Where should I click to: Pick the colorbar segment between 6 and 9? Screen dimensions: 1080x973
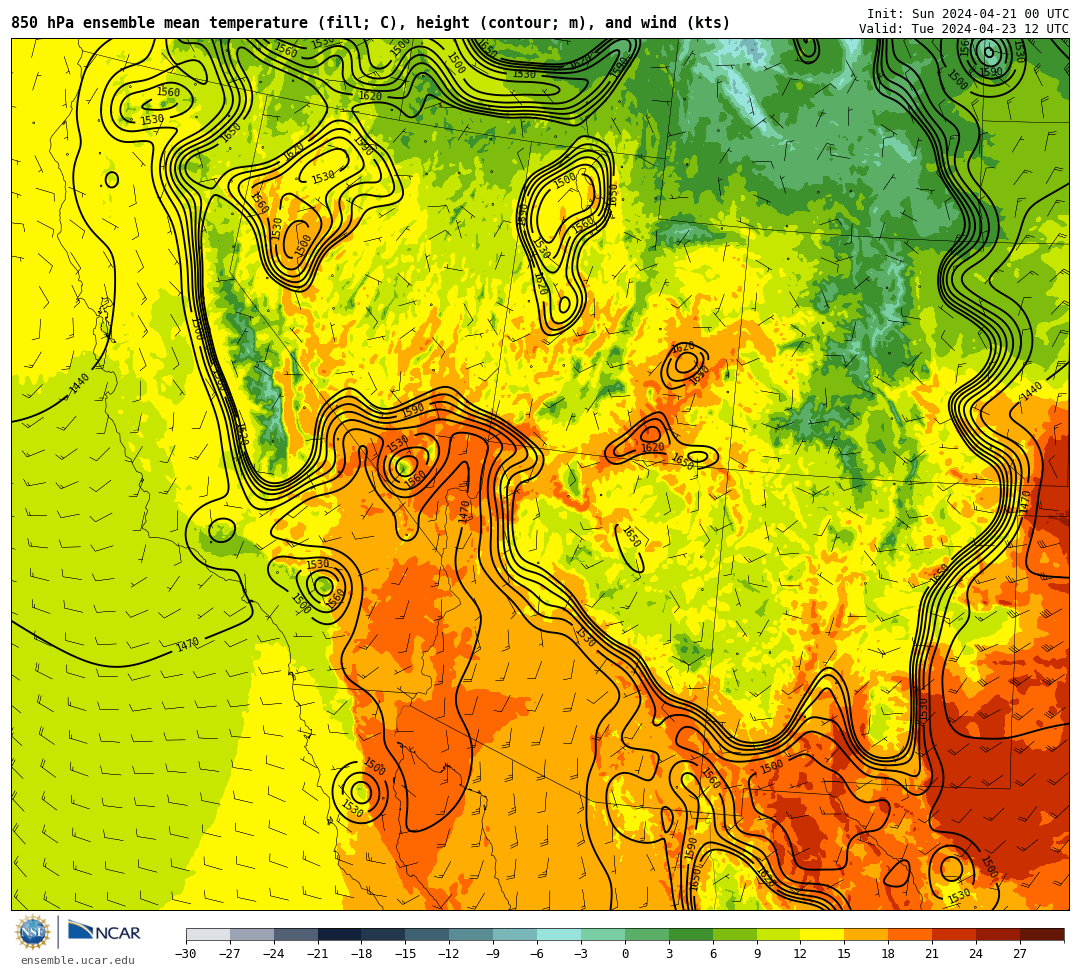pyautogui.click(x=735, y=934)
